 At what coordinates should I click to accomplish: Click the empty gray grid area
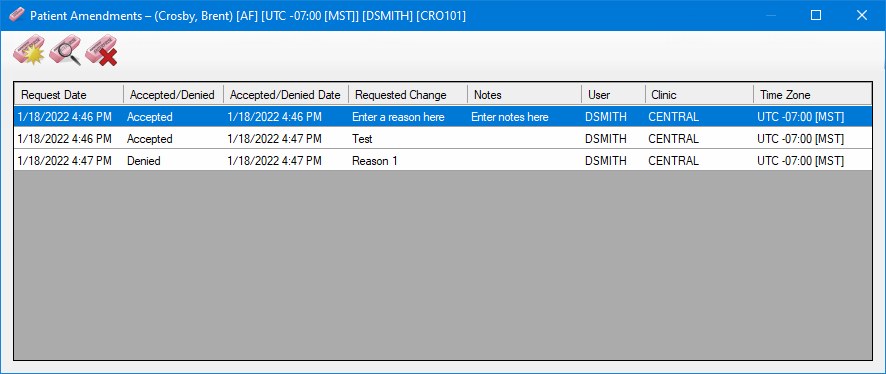443,264
